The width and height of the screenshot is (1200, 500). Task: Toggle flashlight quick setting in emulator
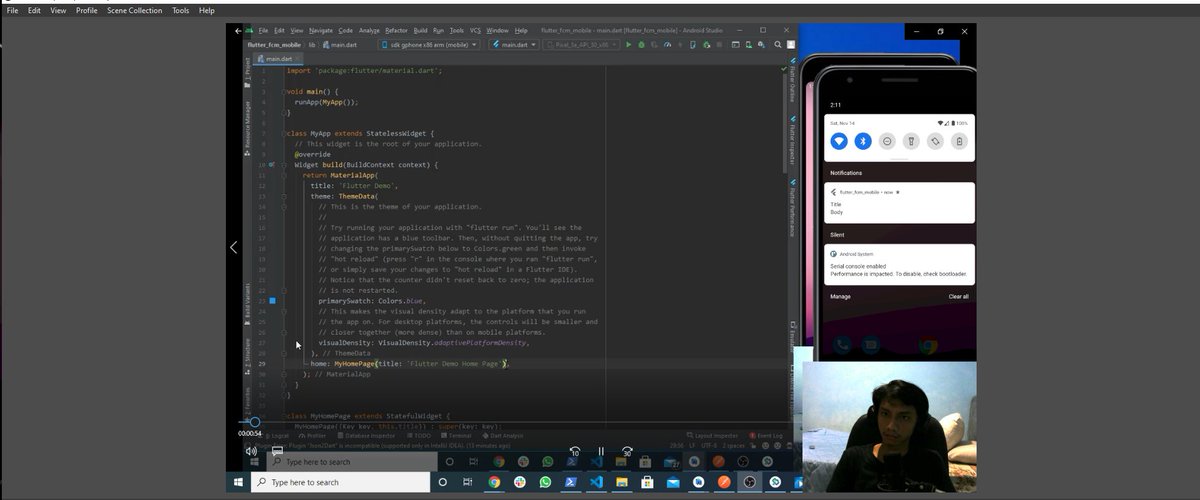pos(911,141)
